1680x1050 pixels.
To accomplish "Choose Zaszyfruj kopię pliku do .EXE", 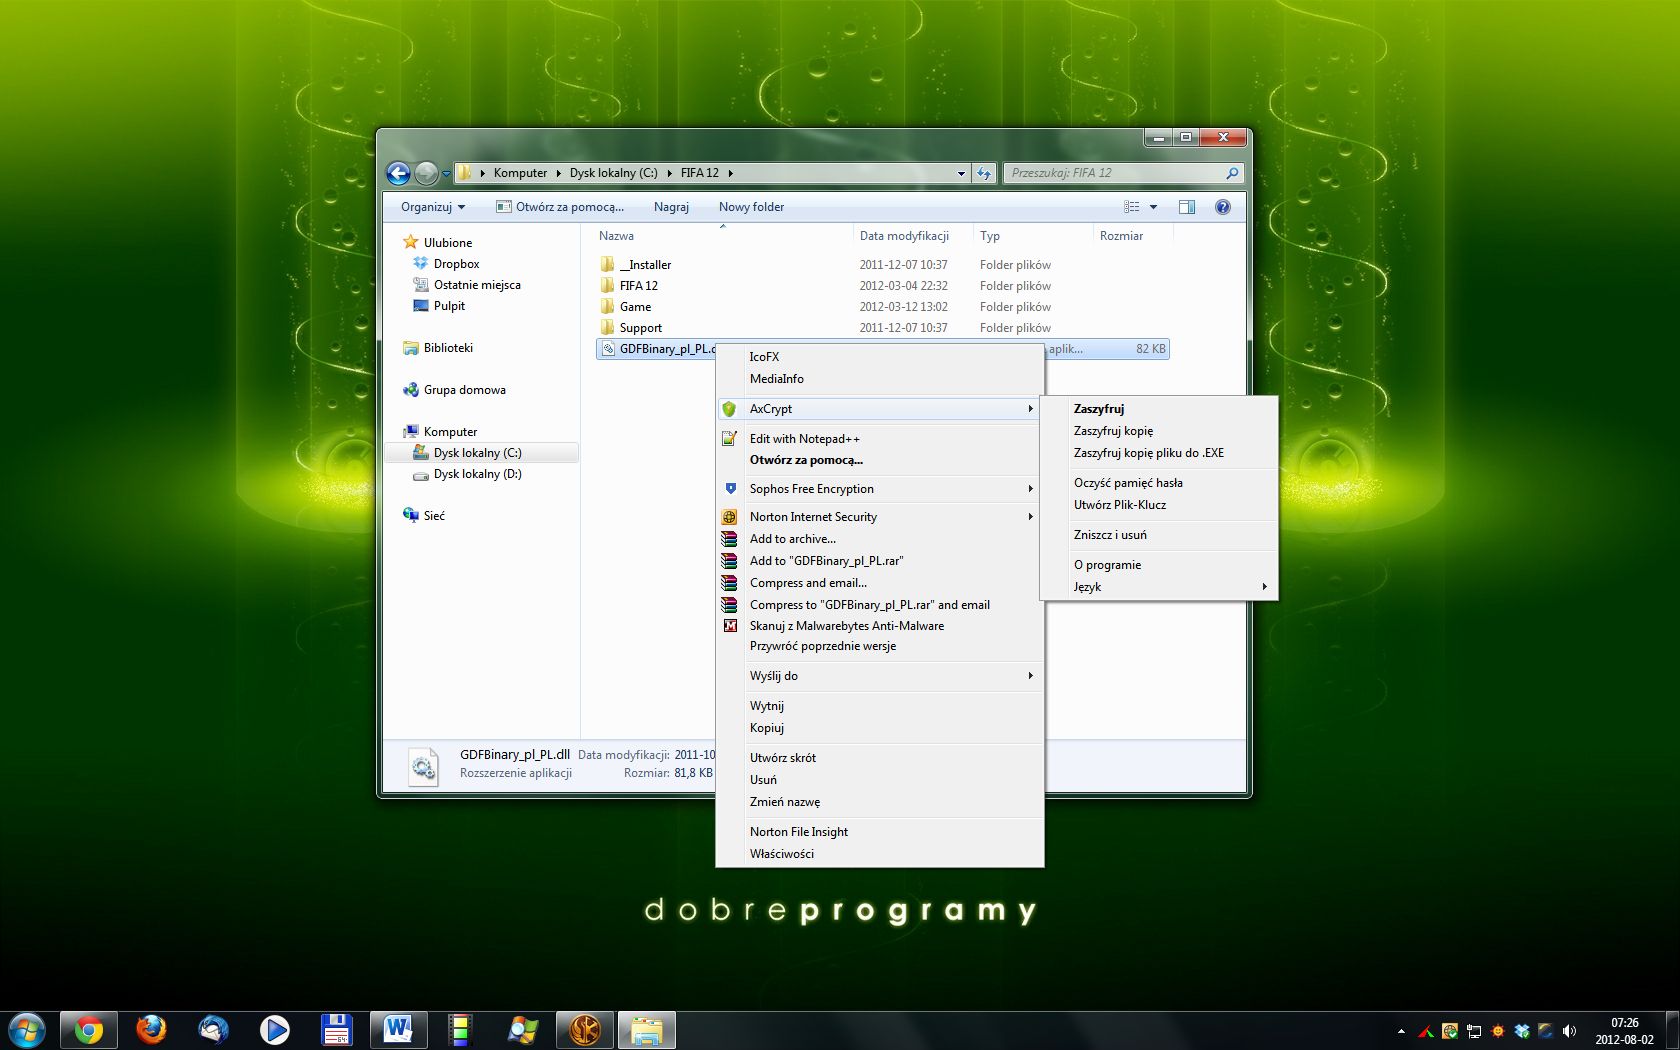I will [x=1159, y=452].
